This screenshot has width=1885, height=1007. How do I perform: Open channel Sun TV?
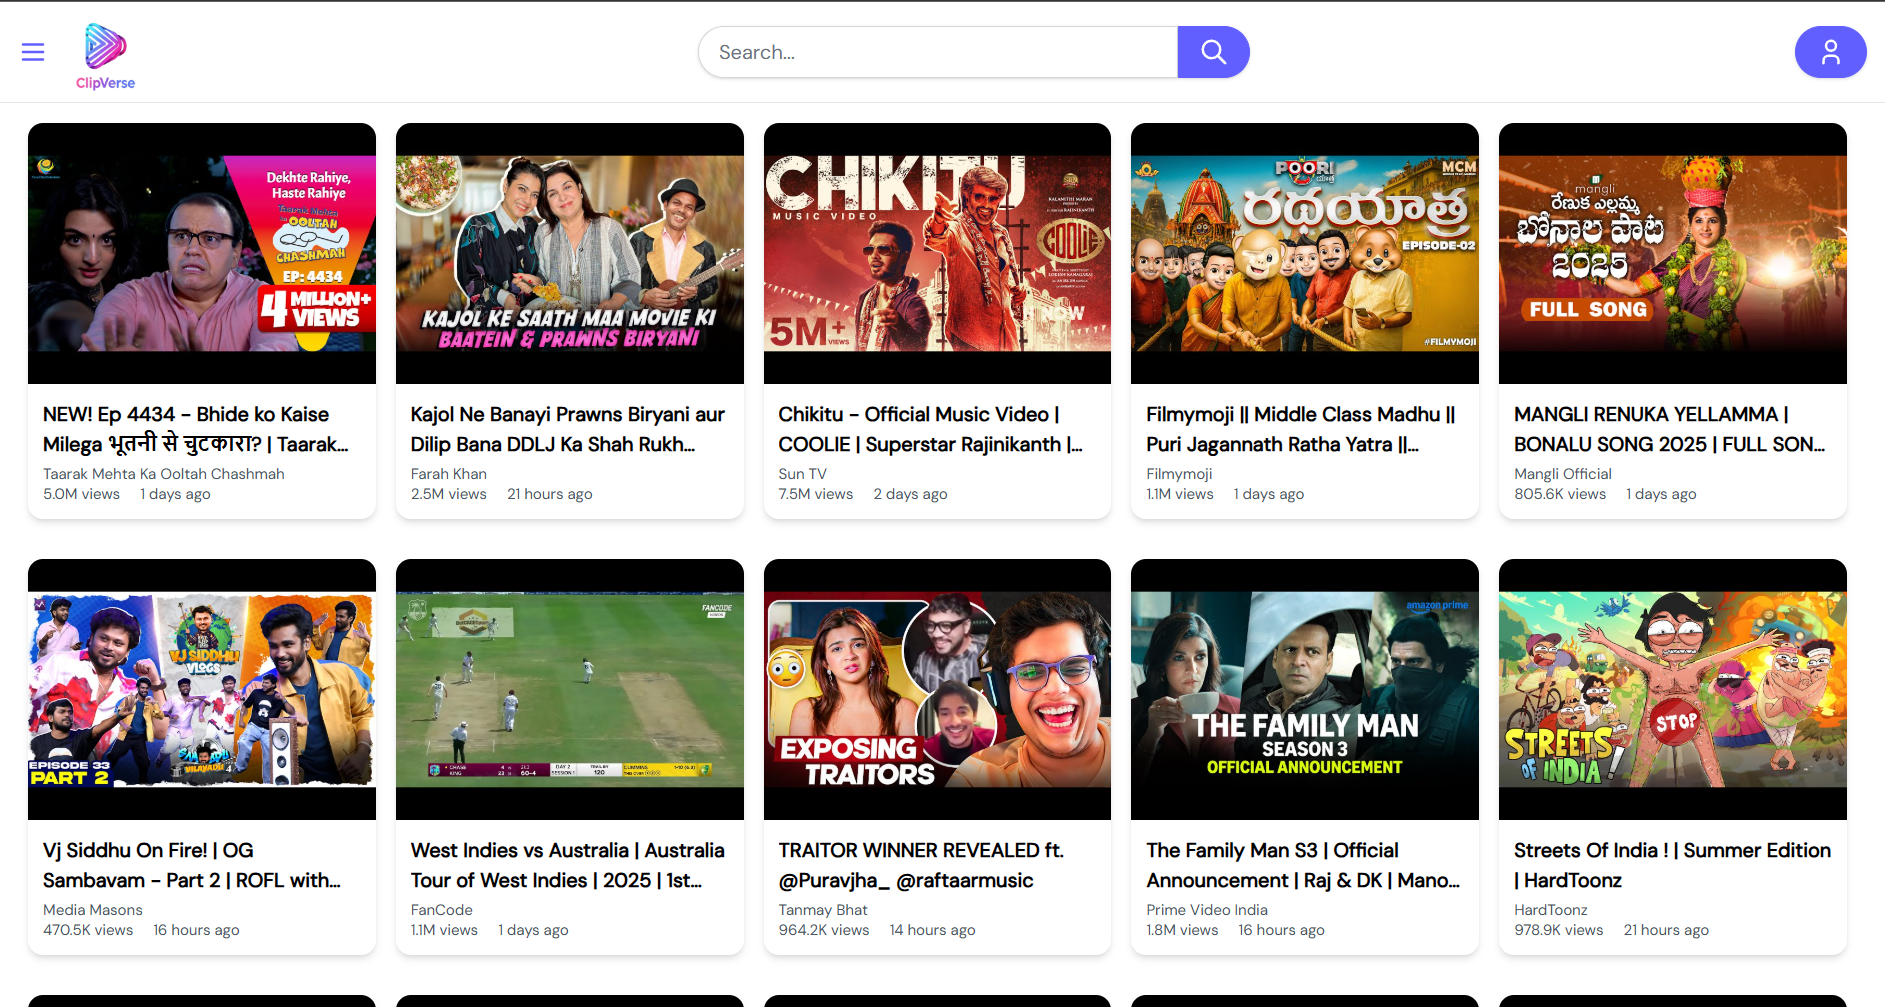803,474
